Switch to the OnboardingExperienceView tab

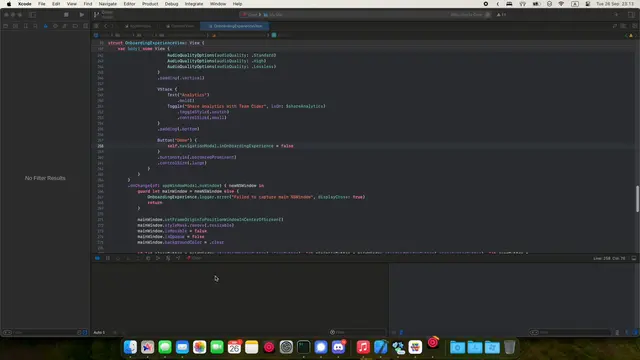[x=235, y=26]
